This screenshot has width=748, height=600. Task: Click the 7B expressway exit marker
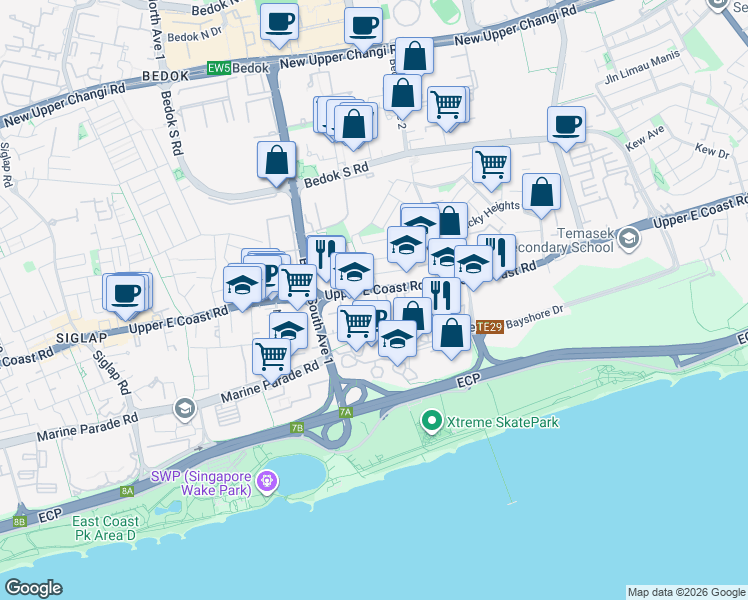pyautogui.click(x=297, y=428)
